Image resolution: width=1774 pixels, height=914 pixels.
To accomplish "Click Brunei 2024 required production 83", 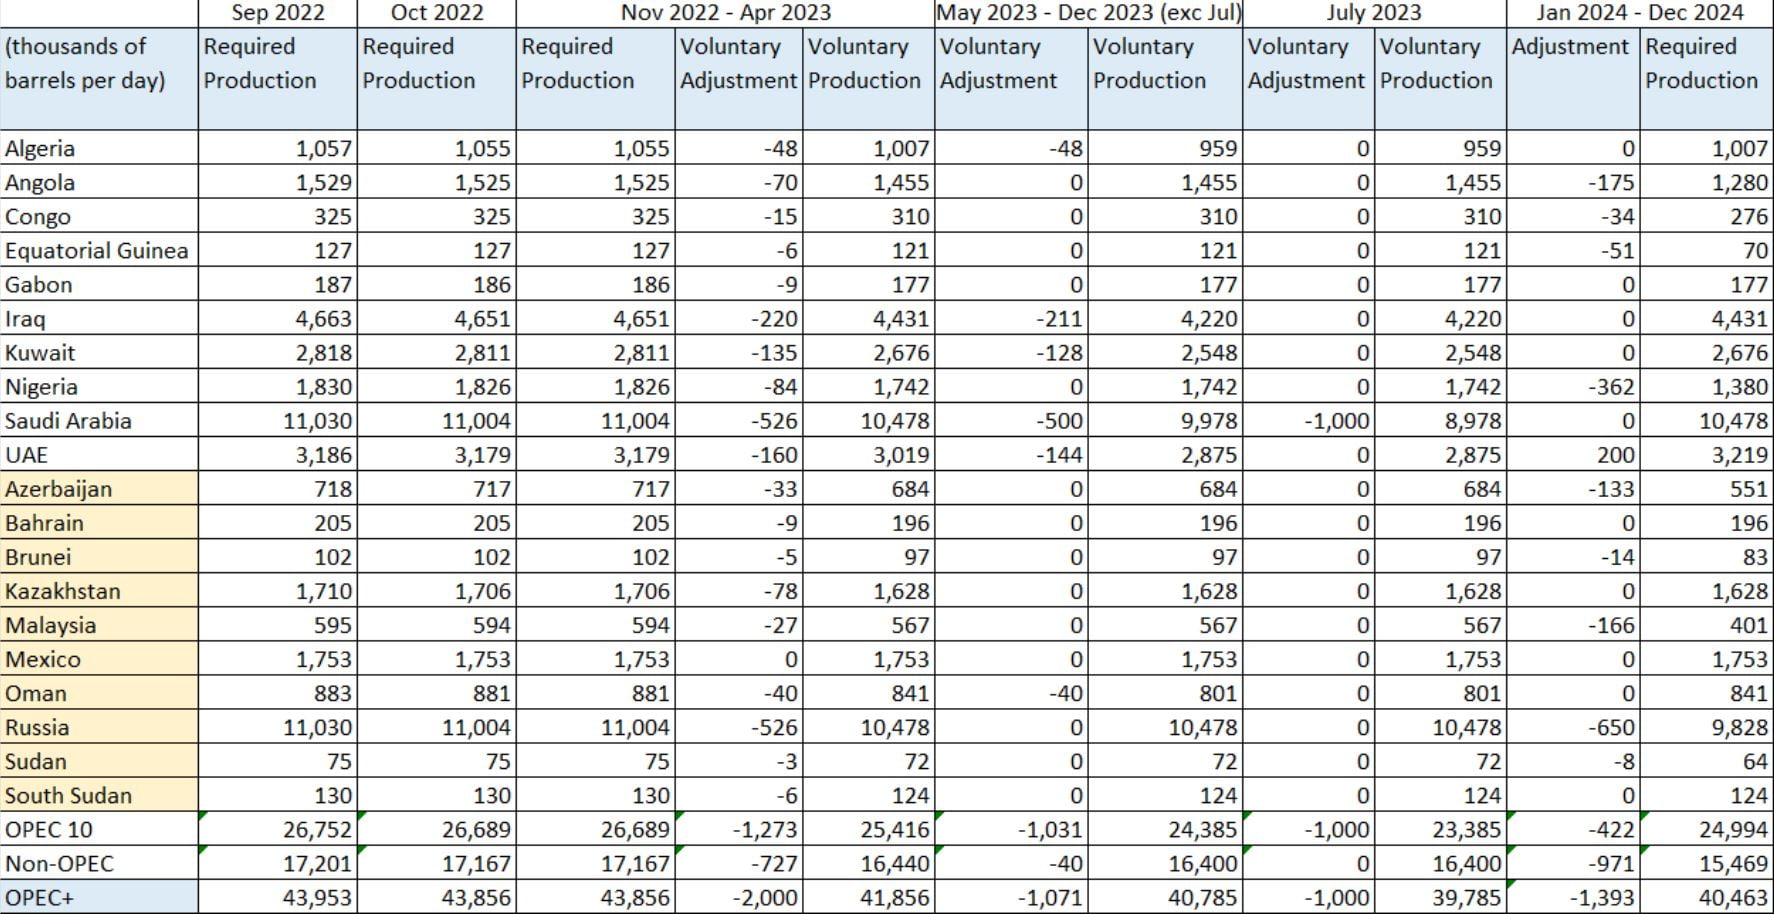I will (1707, 556).
